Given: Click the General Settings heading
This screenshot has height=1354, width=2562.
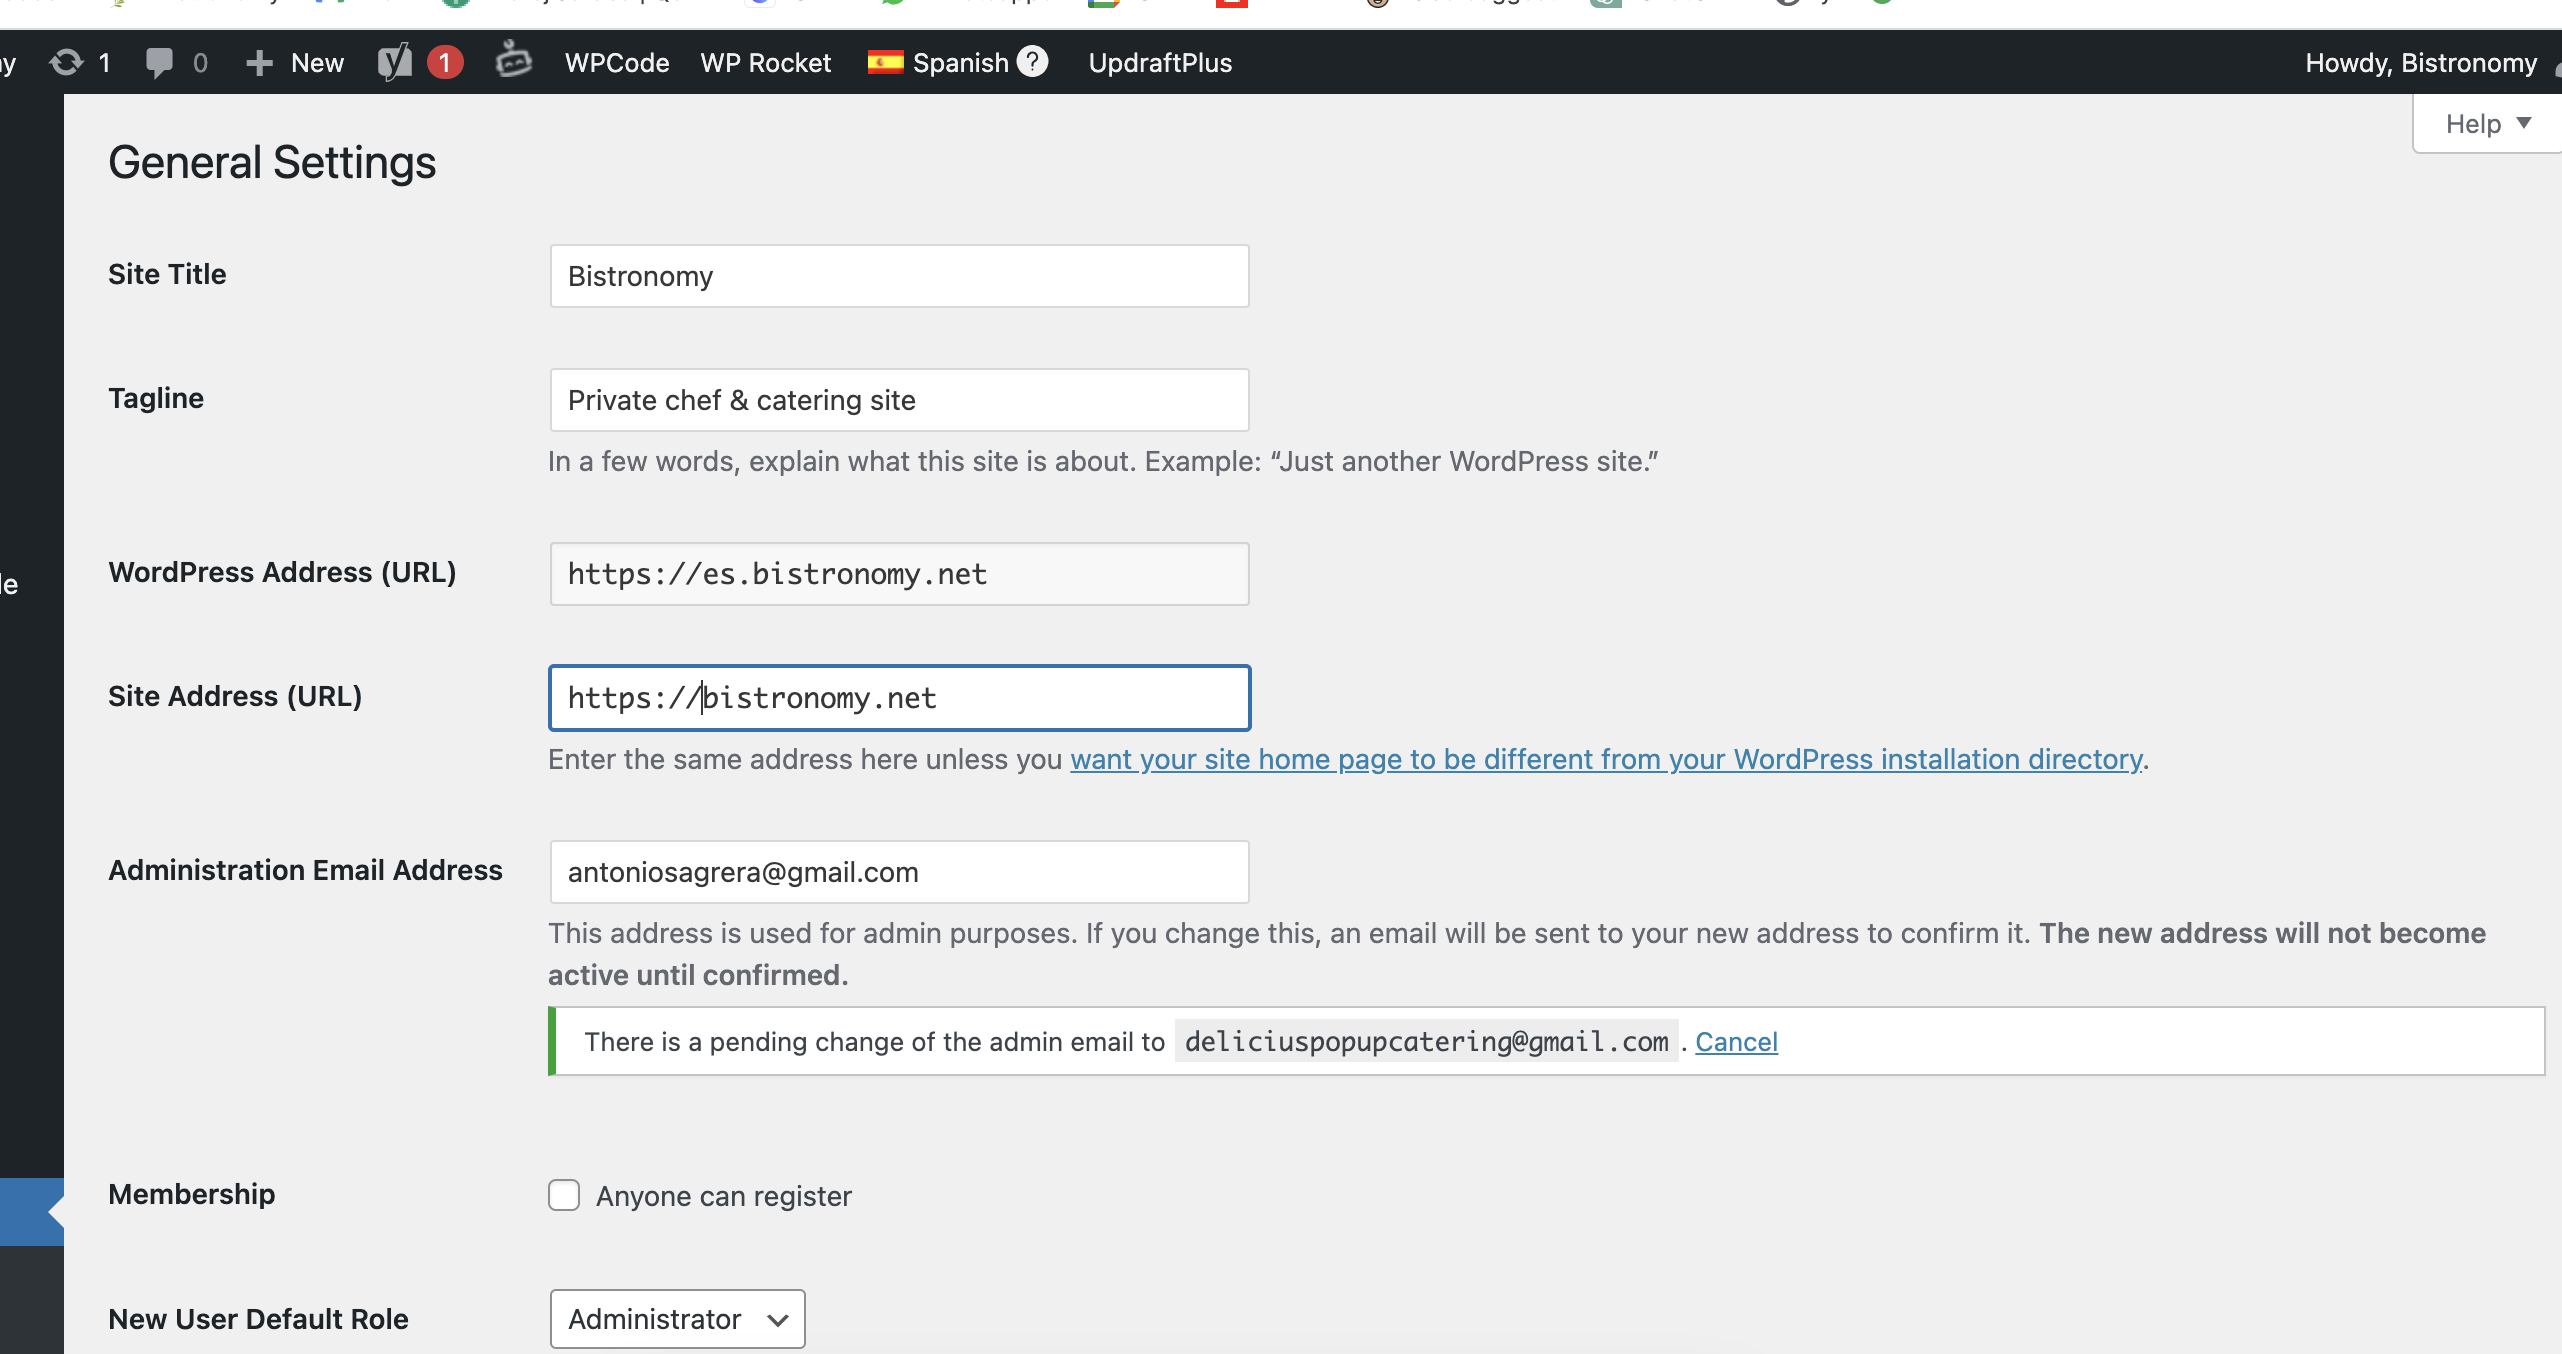Looking at the screenshot, I should click(272, 162).
